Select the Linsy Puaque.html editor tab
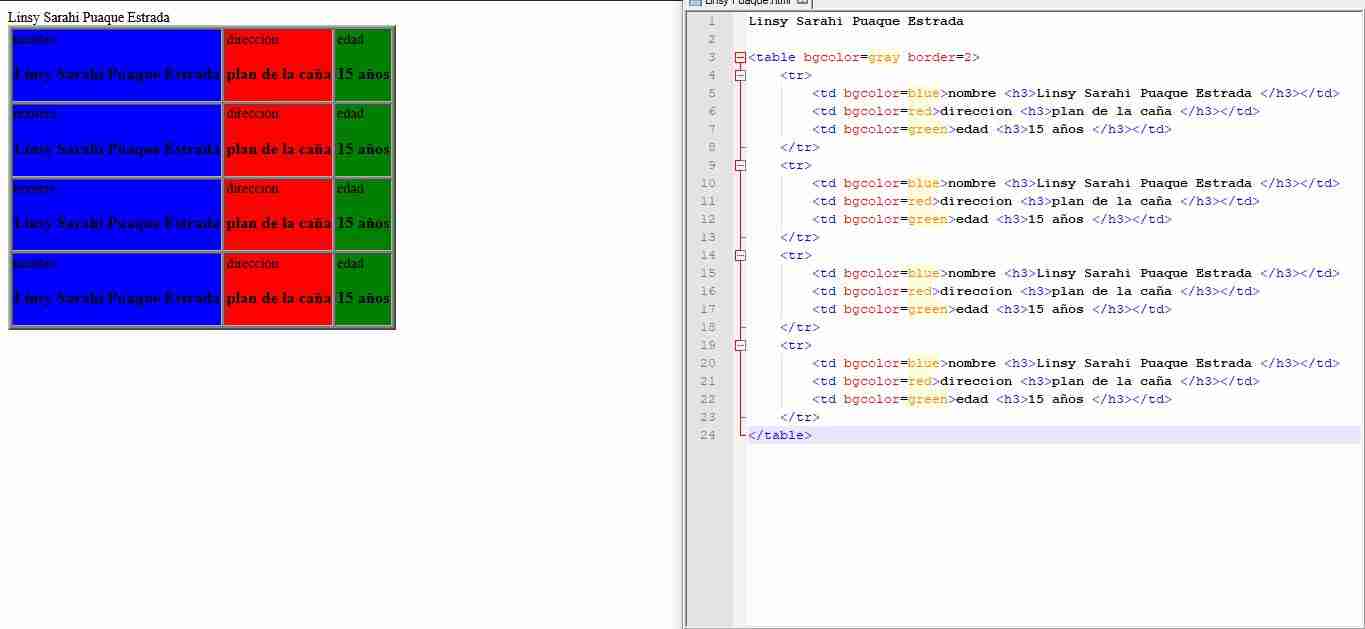Image resolution: width=1365 pixels, height=629 pixels. (748, 3)
